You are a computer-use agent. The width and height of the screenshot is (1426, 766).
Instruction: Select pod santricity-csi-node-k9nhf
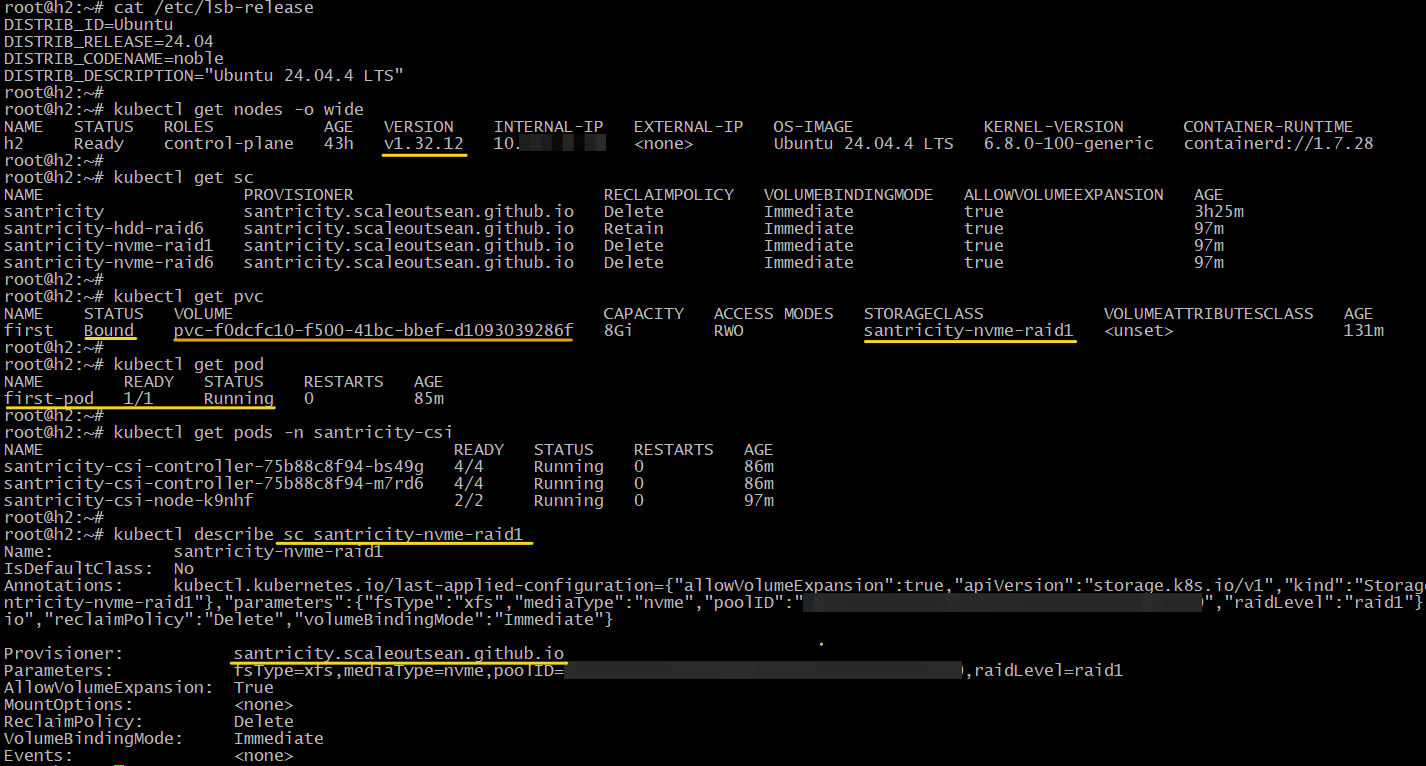[129, 501]
